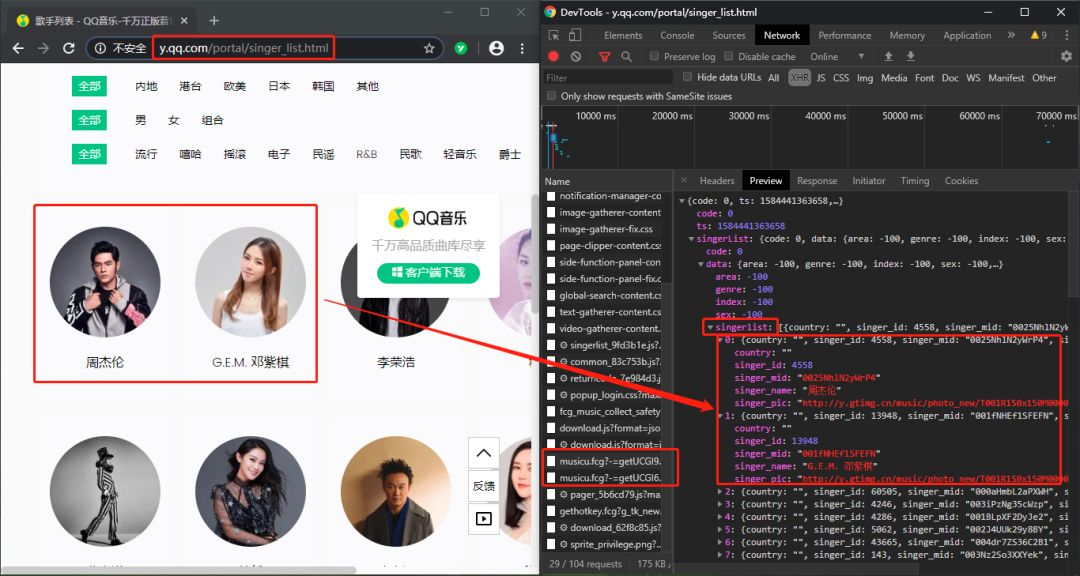
Task: Expand array item 2 with singer_id 60505
Action: pos(720,492)
